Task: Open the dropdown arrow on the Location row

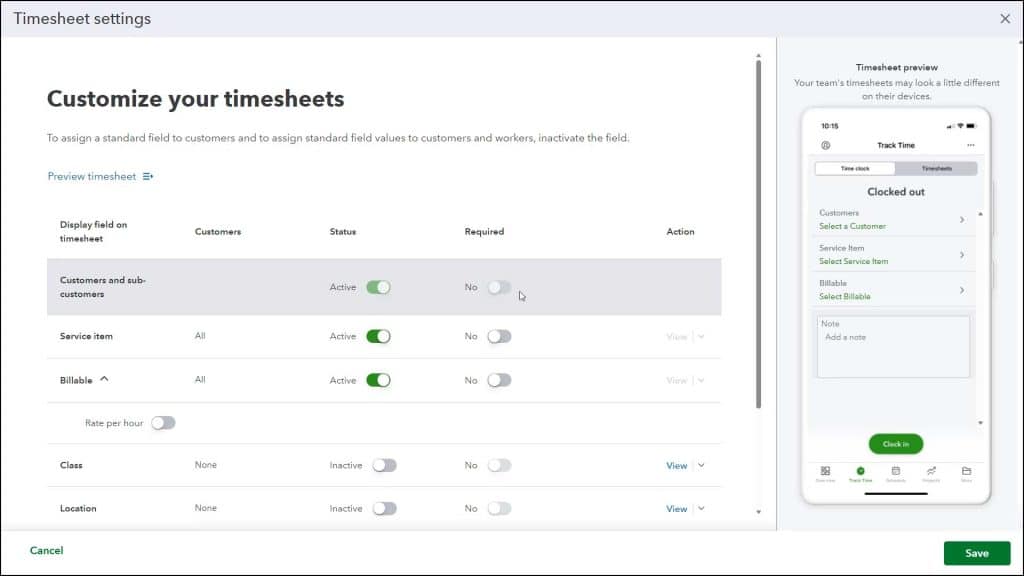Action: [x=700, y=508]
